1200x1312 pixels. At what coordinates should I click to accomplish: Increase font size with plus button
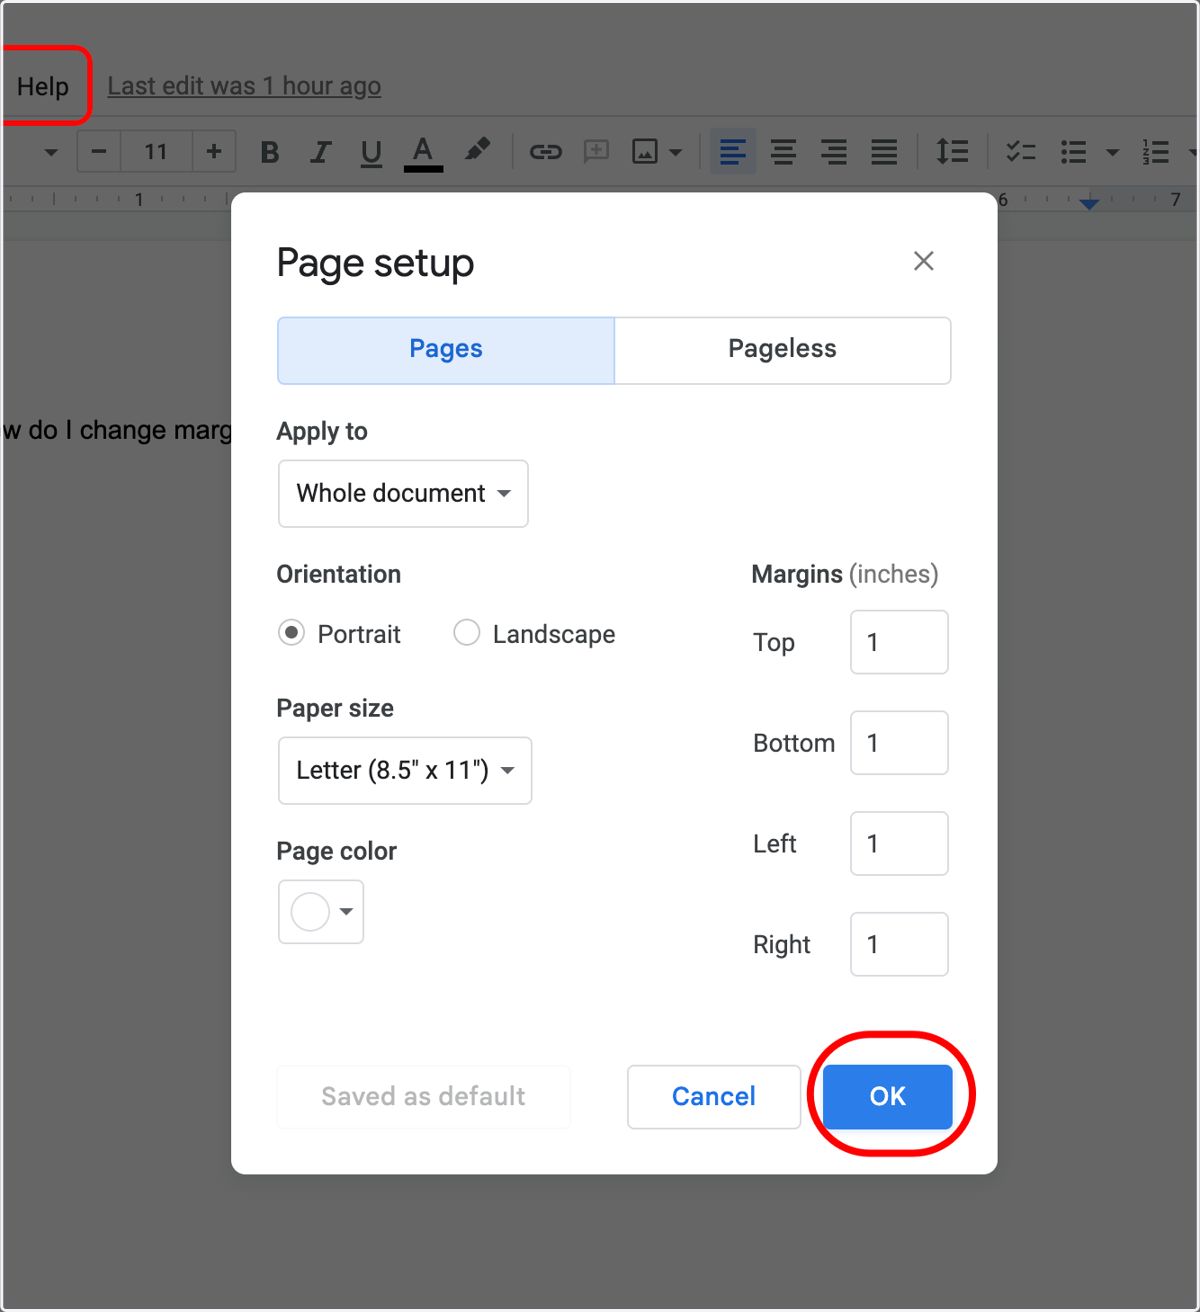214,152
